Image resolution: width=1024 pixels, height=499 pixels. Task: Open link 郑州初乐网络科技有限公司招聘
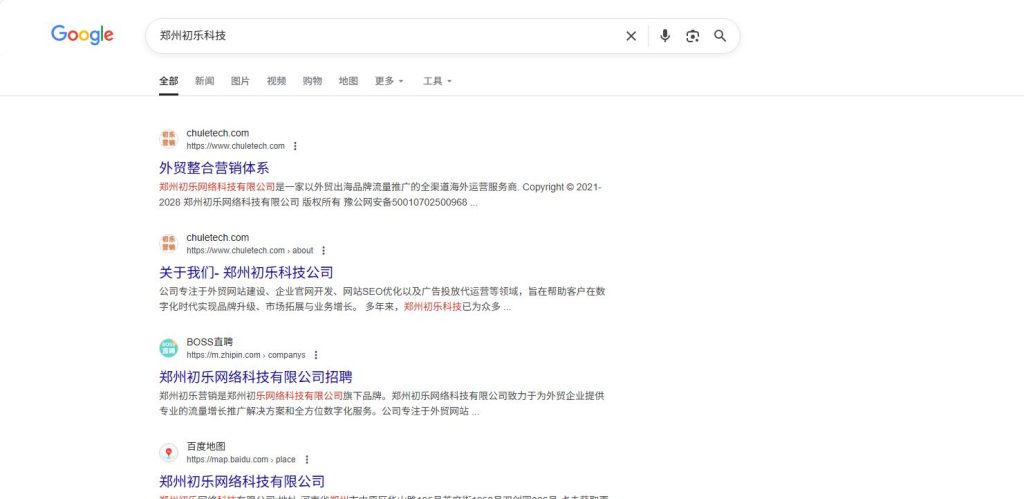[256, 377]
